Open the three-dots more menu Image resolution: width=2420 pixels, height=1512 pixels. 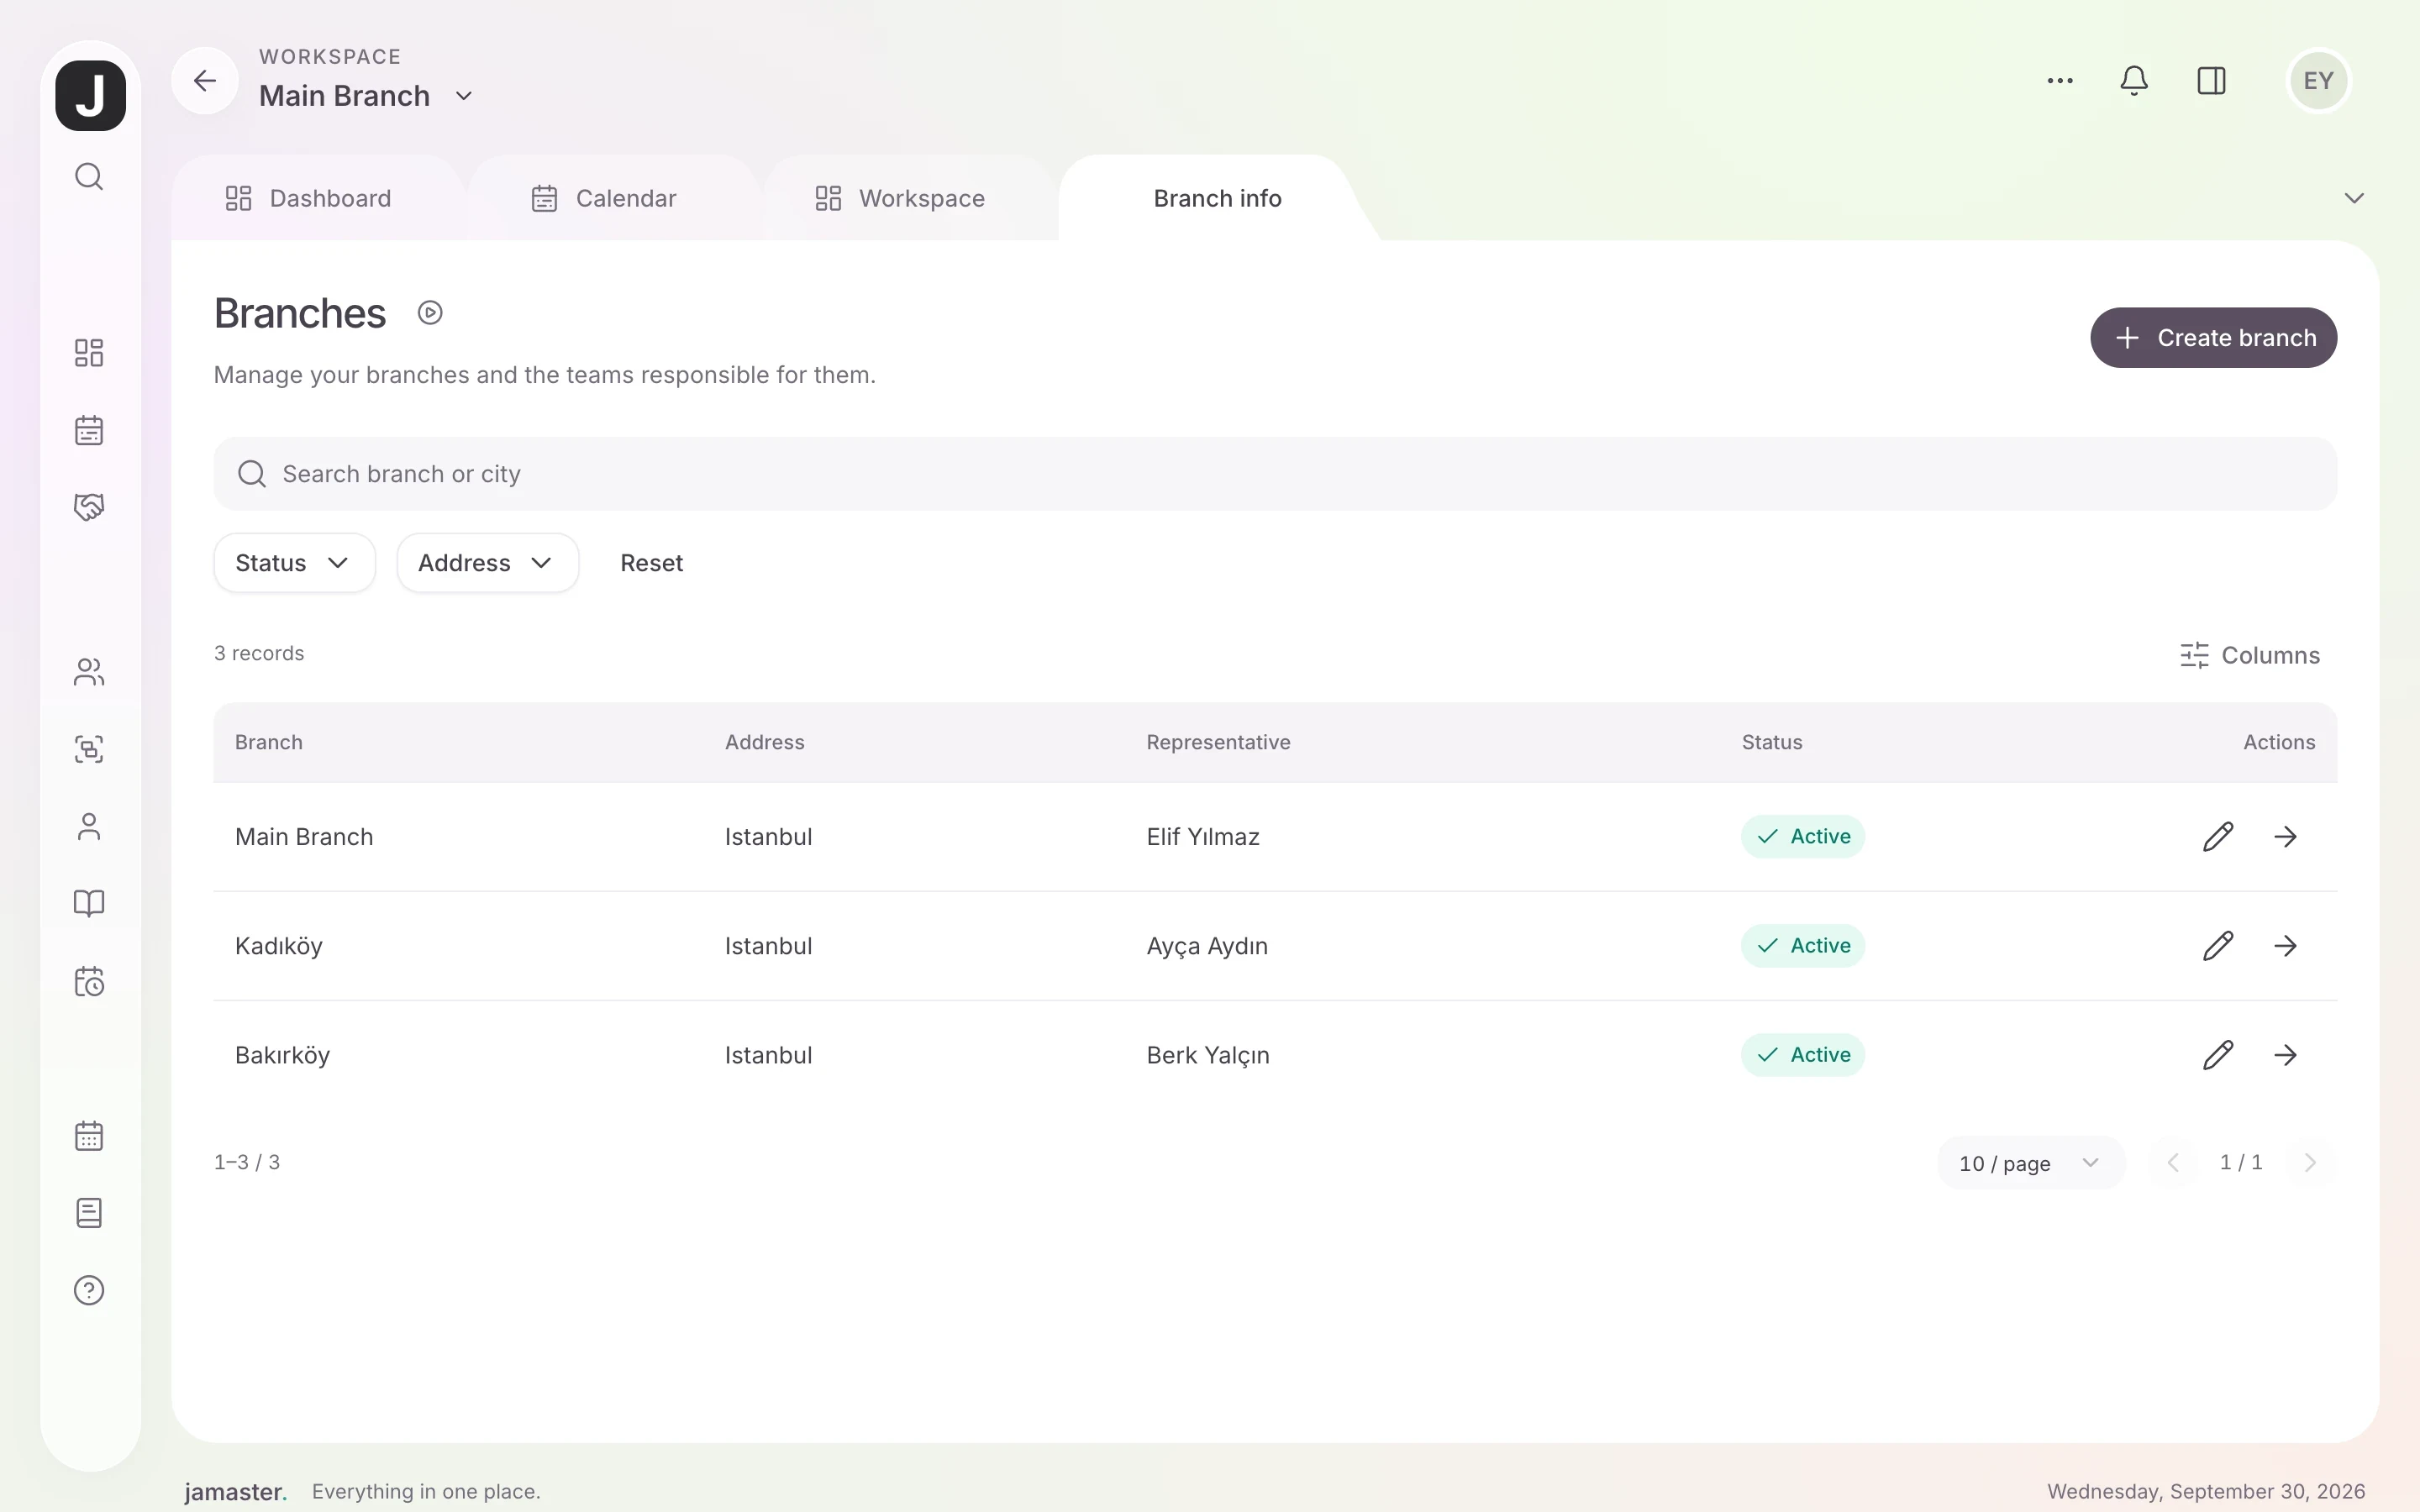tap(2060, 81)
